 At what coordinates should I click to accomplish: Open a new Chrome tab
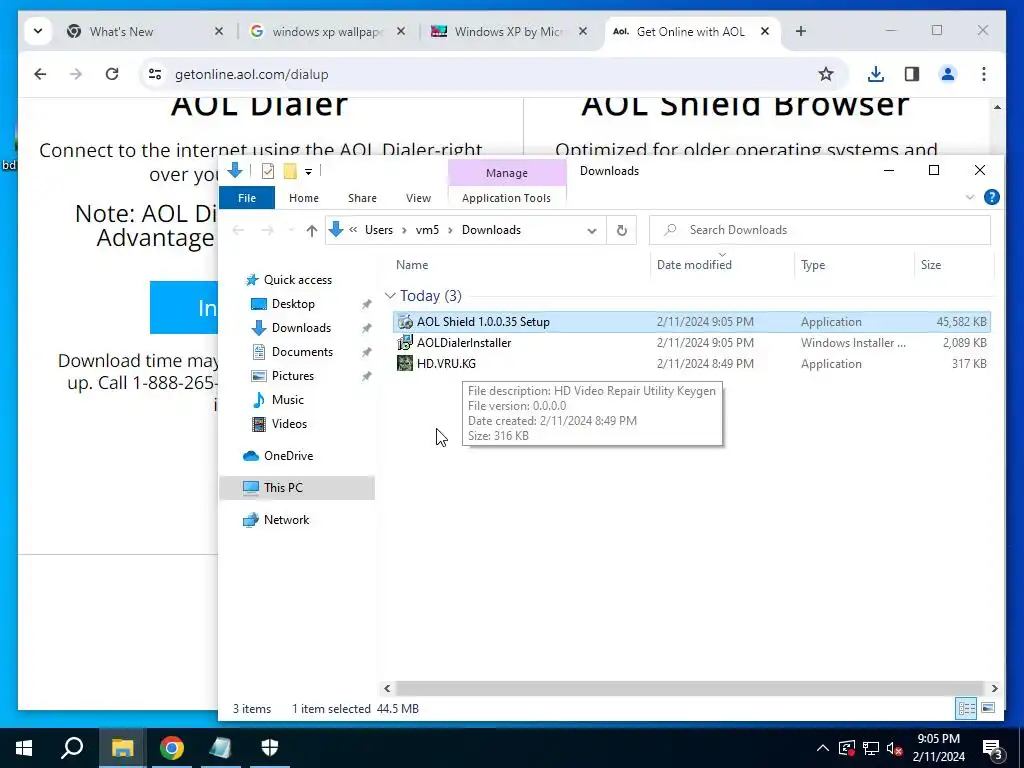coord(801,31)
